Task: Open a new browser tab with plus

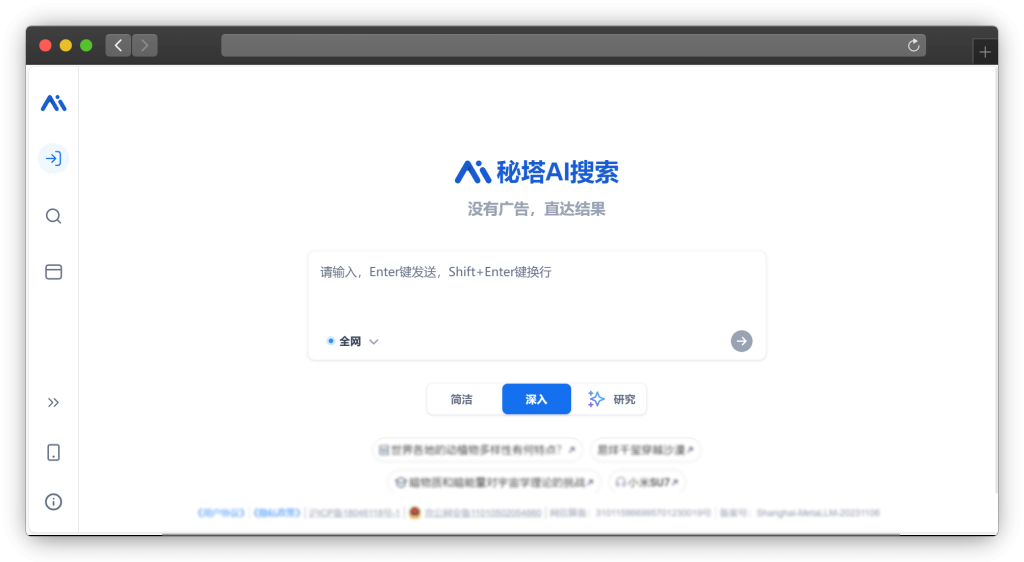Action: click(985, 52)
